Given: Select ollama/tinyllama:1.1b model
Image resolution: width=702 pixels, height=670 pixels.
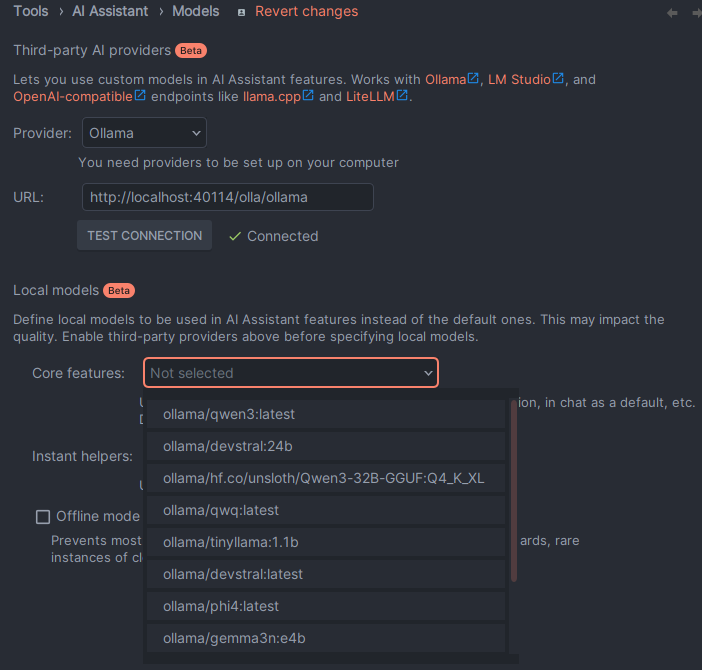Looking at the screenshot, I should point(326,542).
